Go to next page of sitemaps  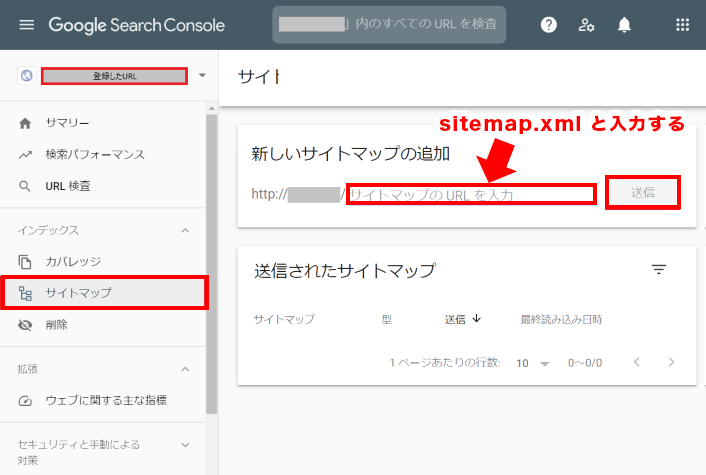[x=671, y=362]
